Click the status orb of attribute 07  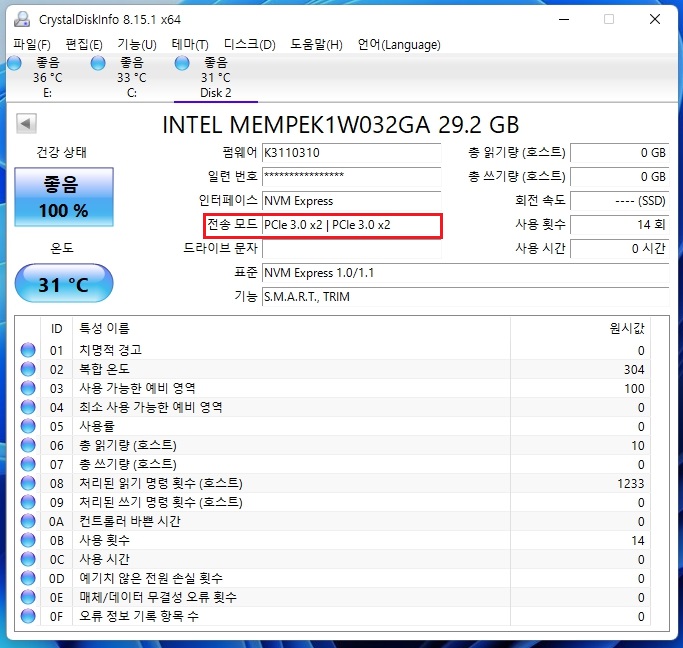coord(28,464)
